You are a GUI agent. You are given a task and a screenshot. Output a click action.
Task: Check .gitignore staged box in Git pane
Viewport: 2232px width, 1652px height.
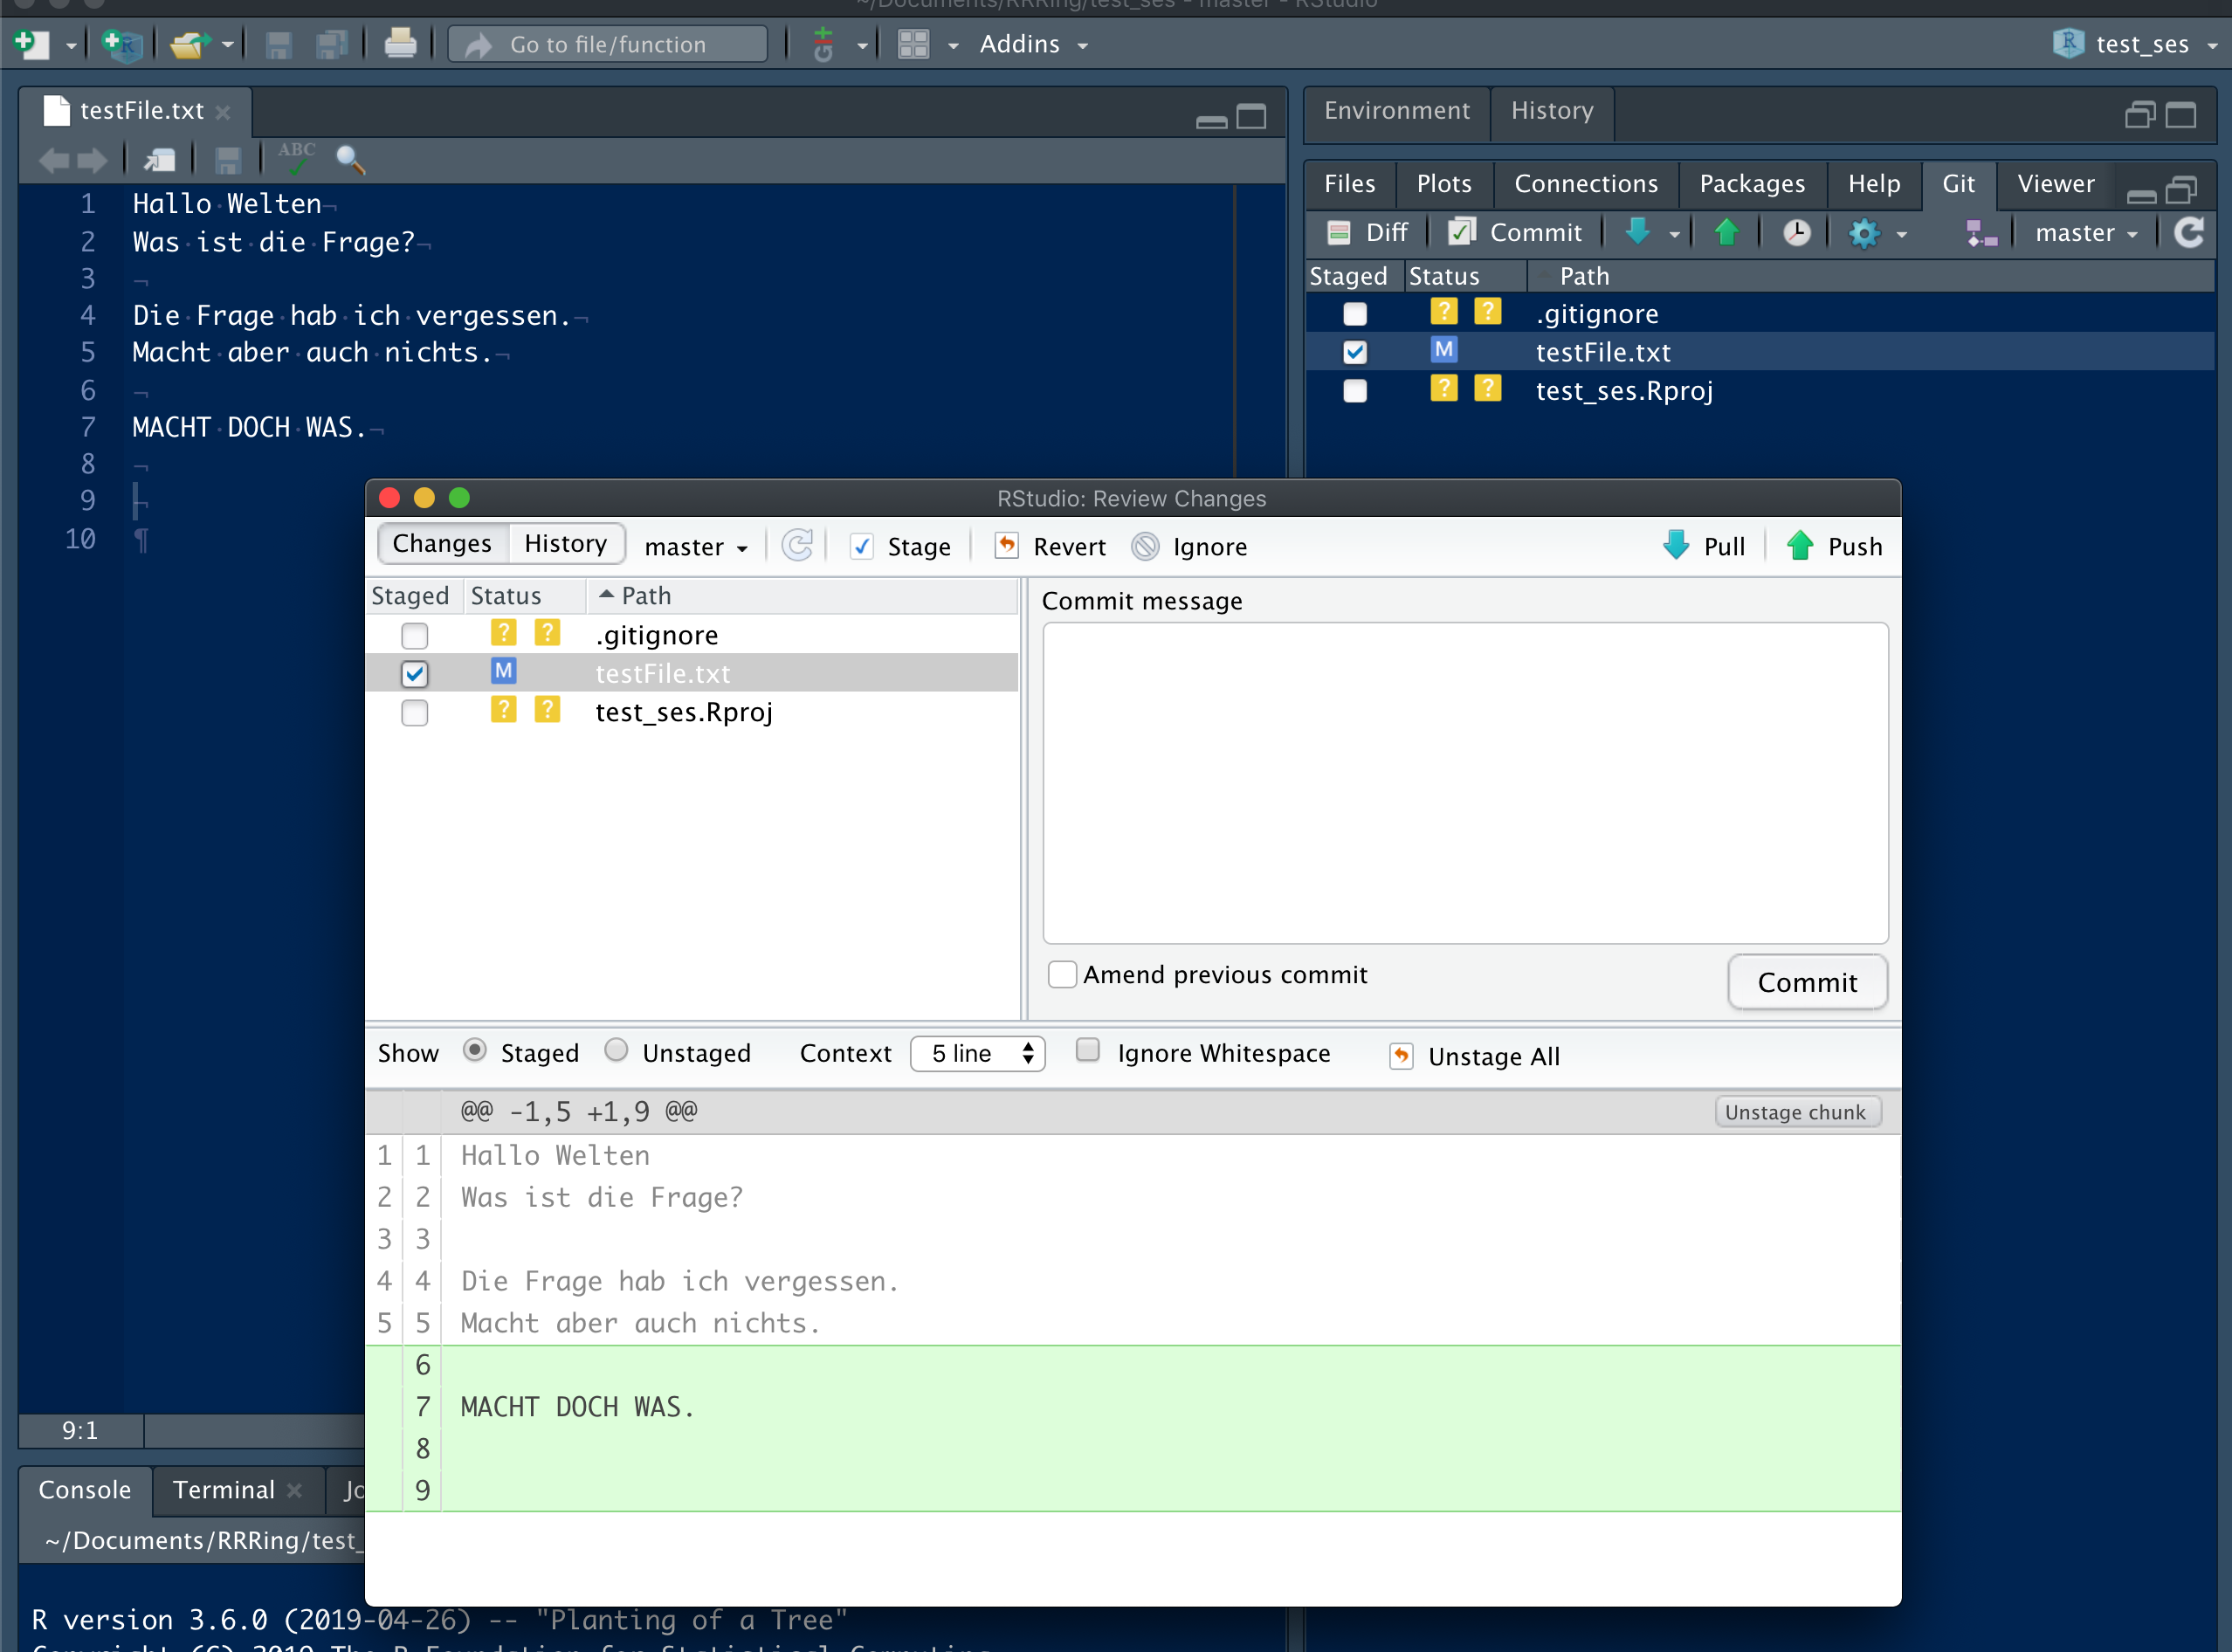tap(1356, 314)
